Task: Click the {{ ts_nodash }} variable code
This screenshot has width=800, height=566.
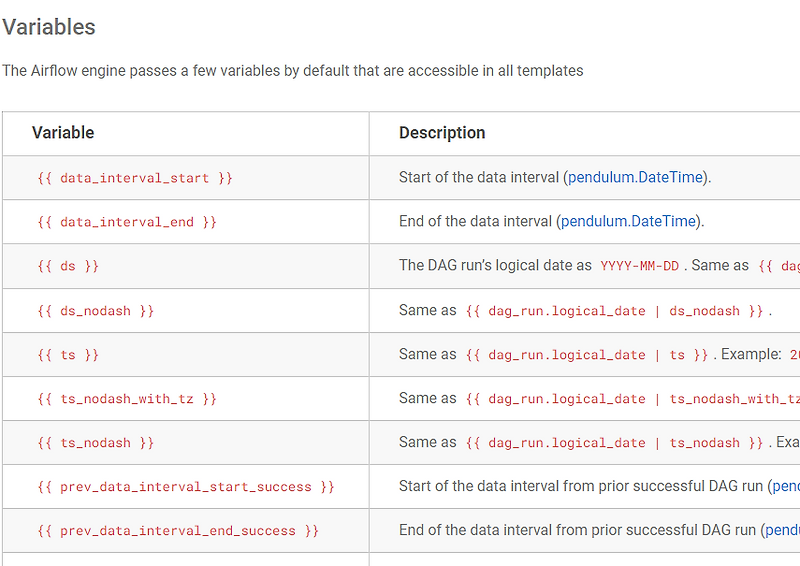Action: click(x=96, y=443)
